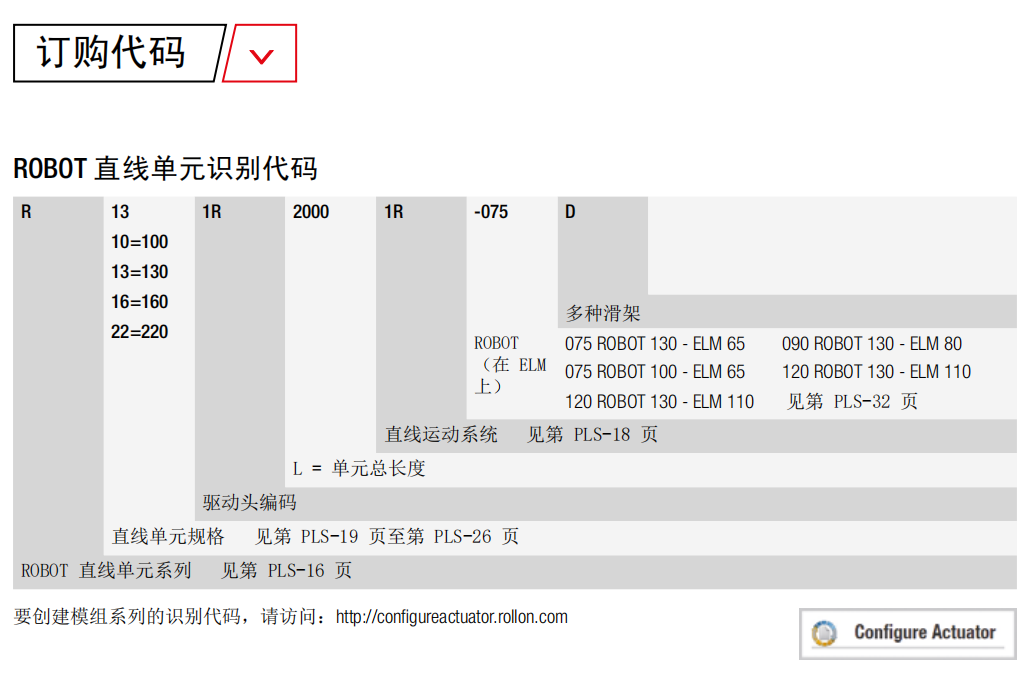Open the configureactuator.rollon.com link
The width and height of the screenshot is (1031, 690).
pos(452,617)
